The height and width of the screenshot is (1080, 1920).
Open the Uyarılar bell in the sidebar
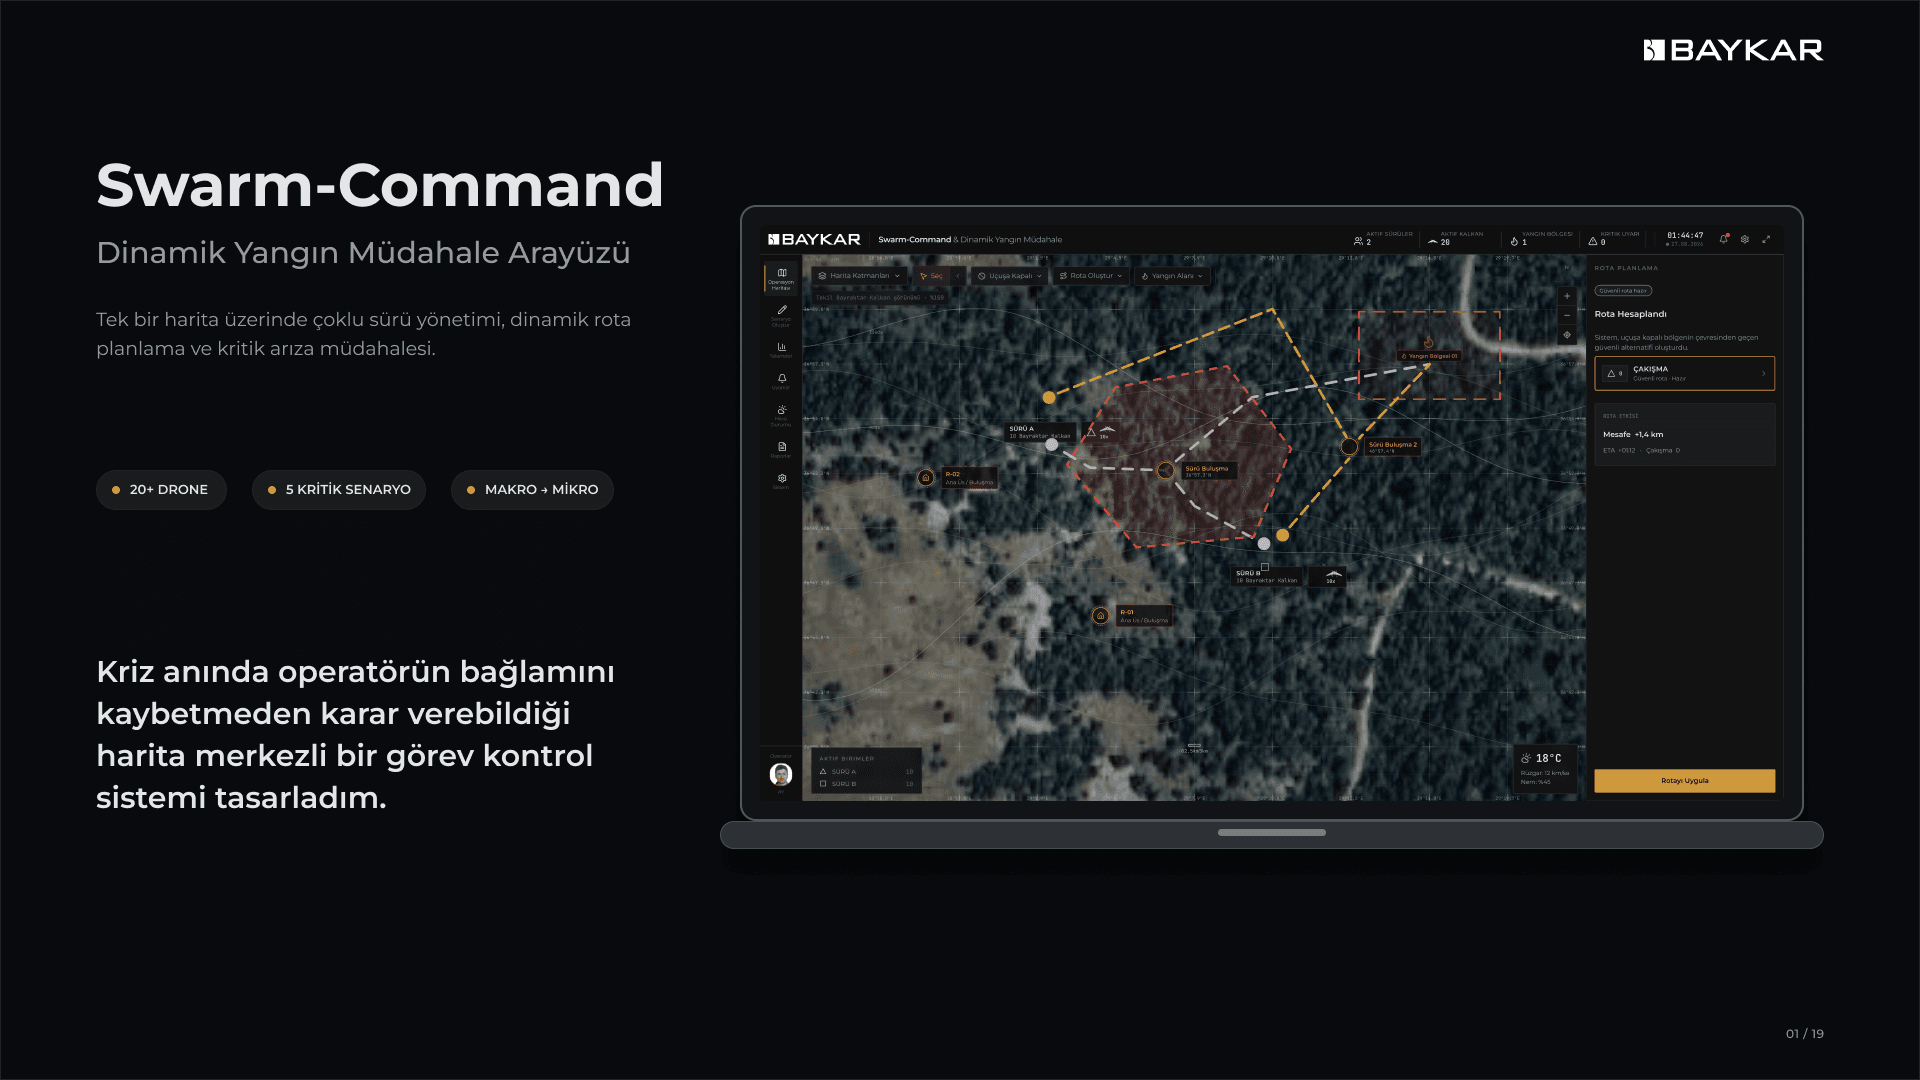[781, 381]
